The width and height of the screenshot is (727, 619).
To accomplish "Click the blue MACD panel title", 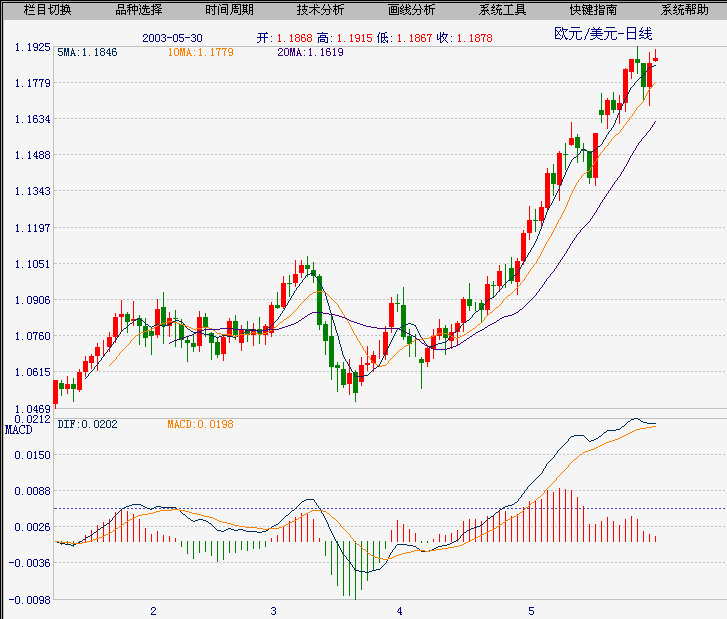I will (x=19, y=430).
